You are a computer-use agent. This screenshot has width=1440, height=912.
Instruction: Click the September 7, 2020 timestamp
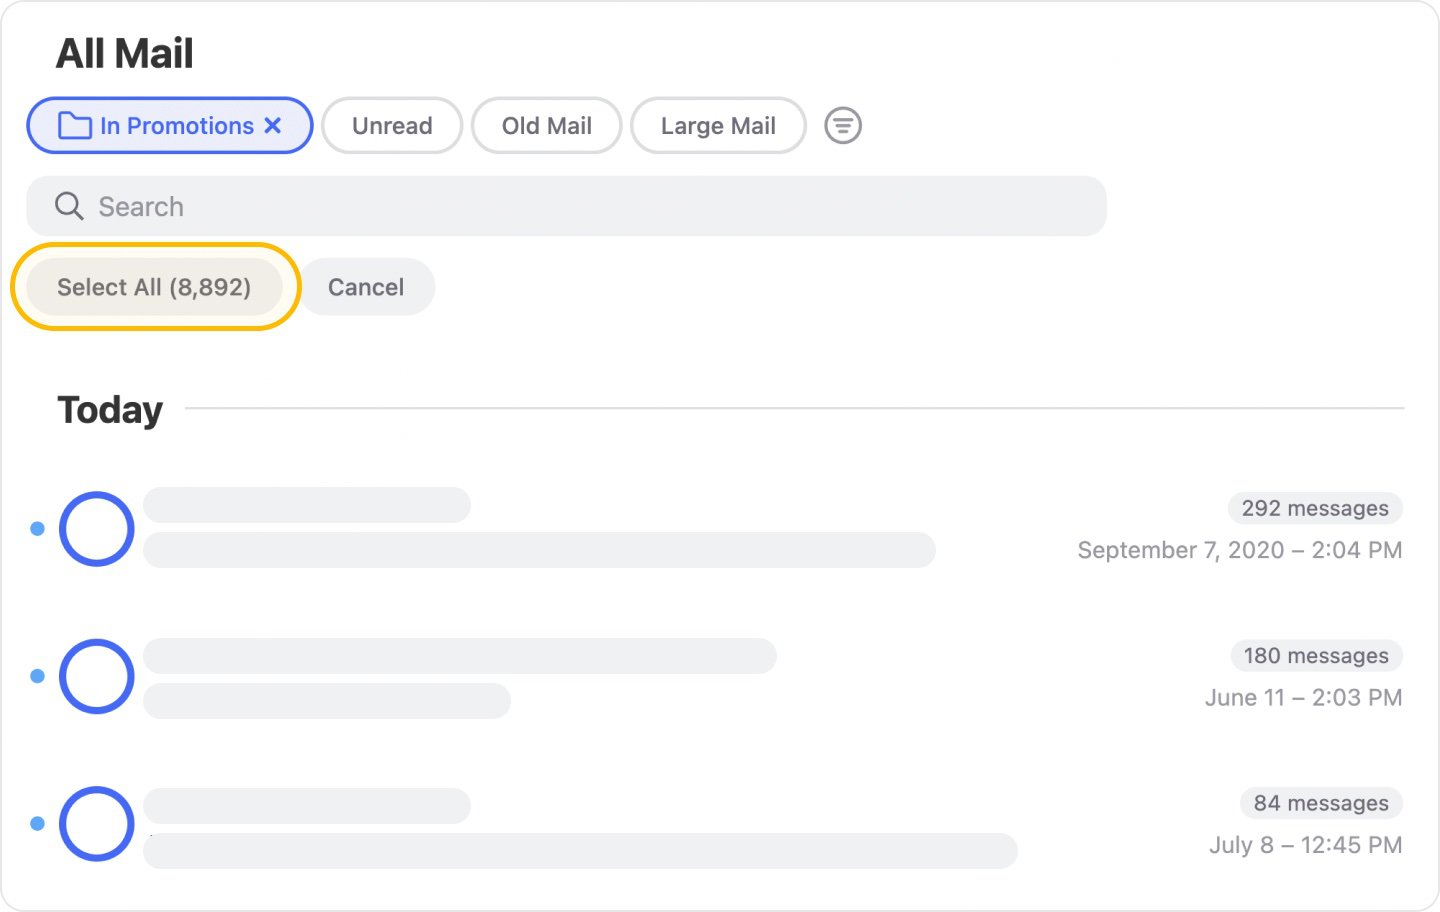(x=1239, y=549)
